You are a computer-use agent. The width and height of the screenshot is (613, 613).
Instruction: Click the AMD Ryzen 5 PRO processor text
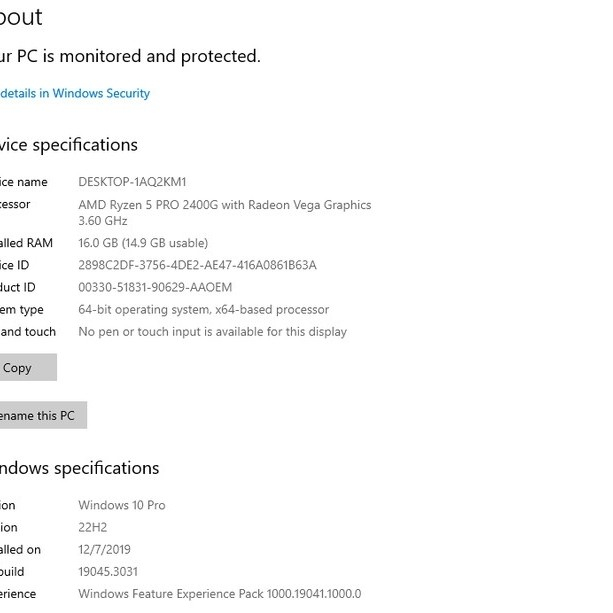(x=224, y=205)
